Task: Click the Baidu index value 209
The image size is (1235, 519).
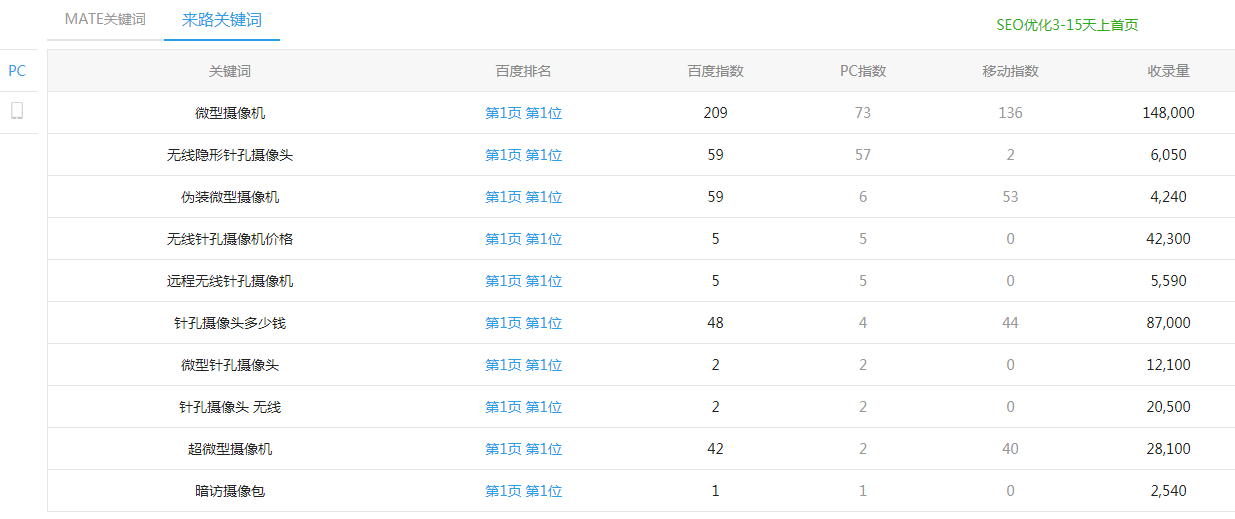Action: pos(715,113)
